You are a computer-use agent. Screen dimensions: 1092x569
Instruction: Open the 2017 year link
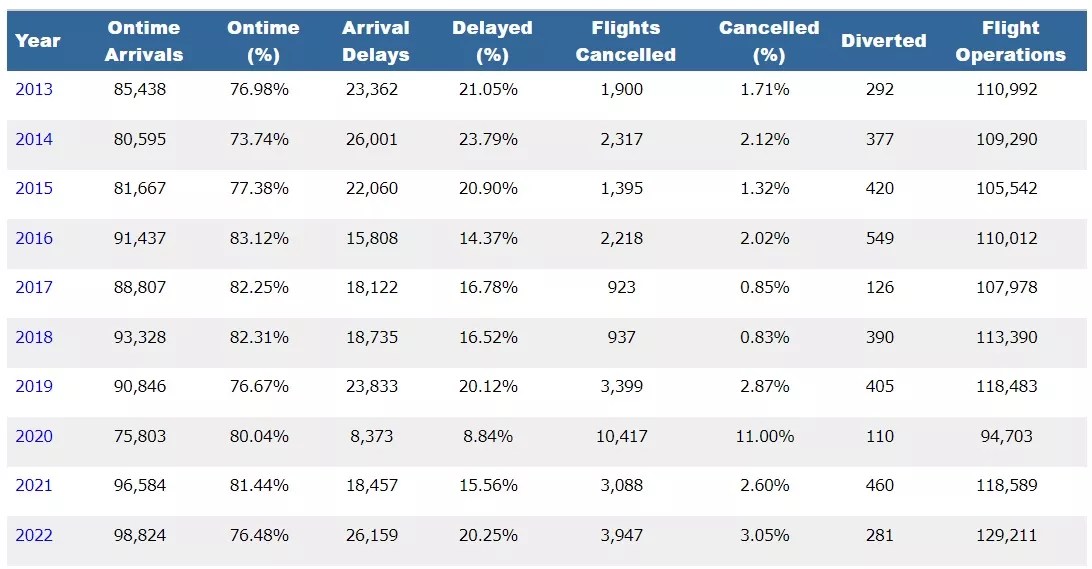[x=34, y=287]
